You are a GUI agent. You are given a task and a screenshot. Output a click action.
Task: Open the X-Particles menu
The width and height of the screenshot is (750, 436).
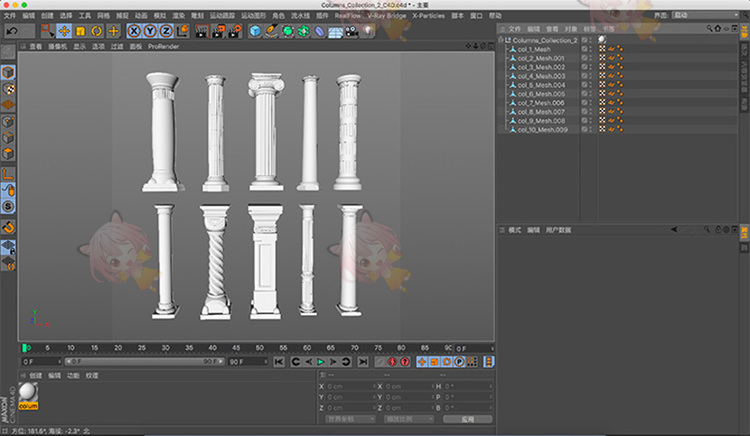tap(426, 16)
